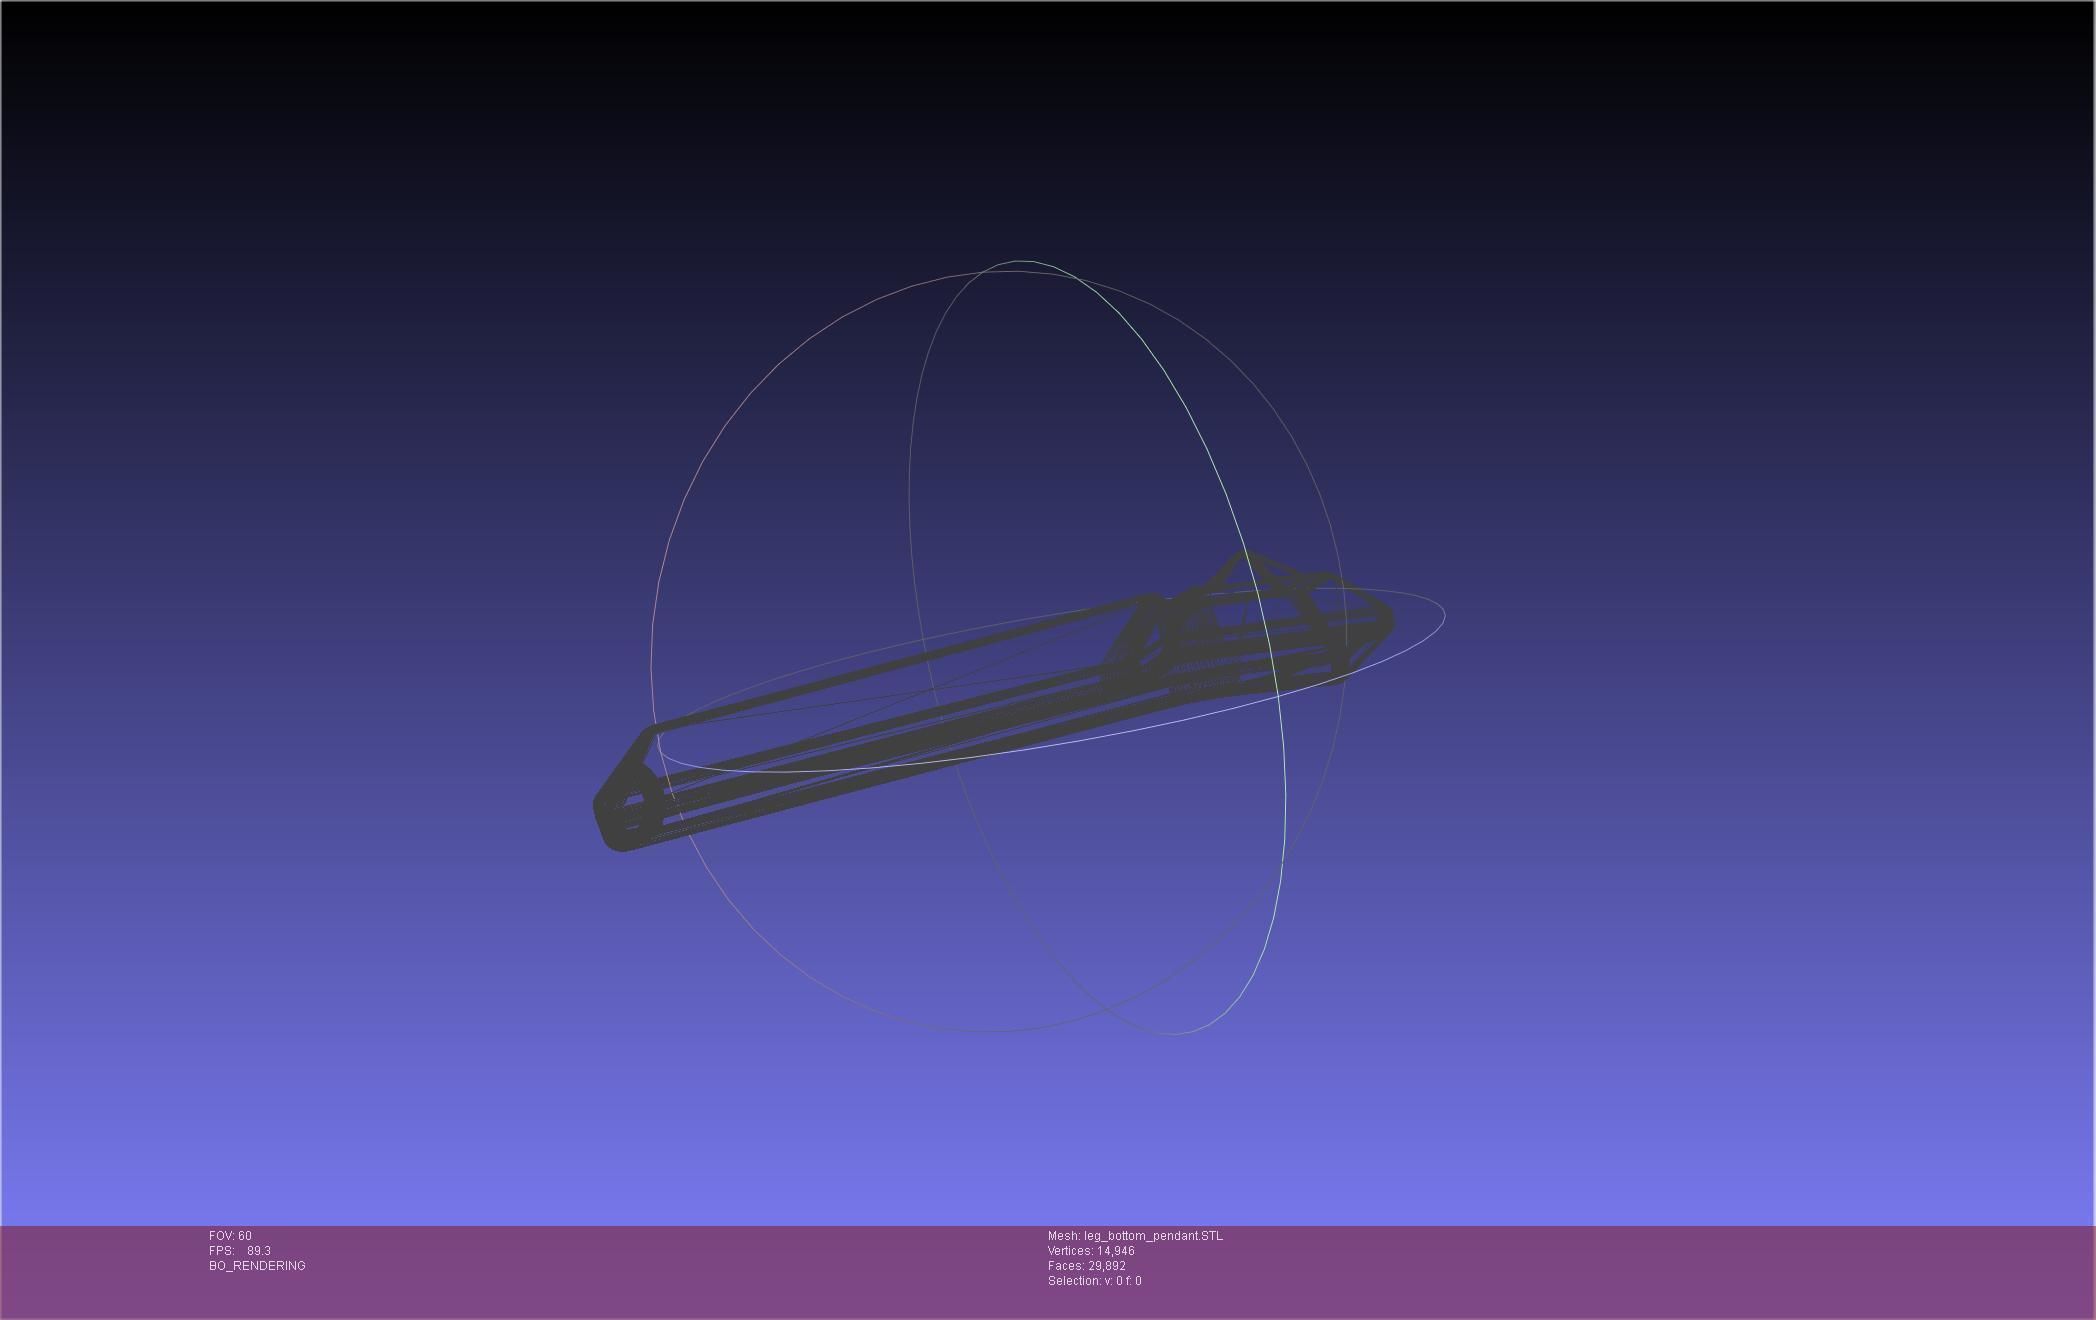Screen dimensions: 2096x1320
Task: Click the FOV: 60 readout
Action: pos(230,1236)
